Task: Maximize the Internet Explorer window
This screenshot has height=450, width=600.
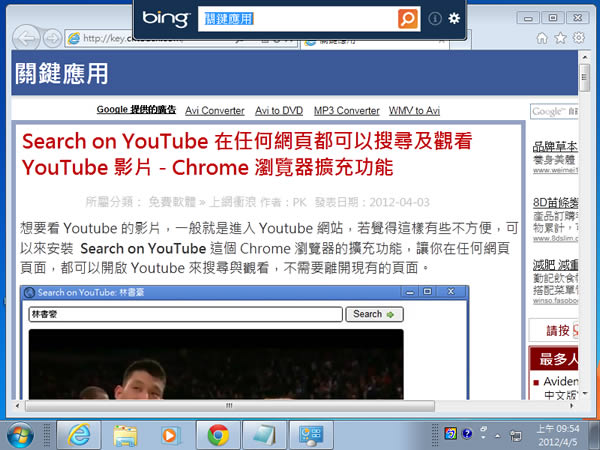Action: (553, 18)
